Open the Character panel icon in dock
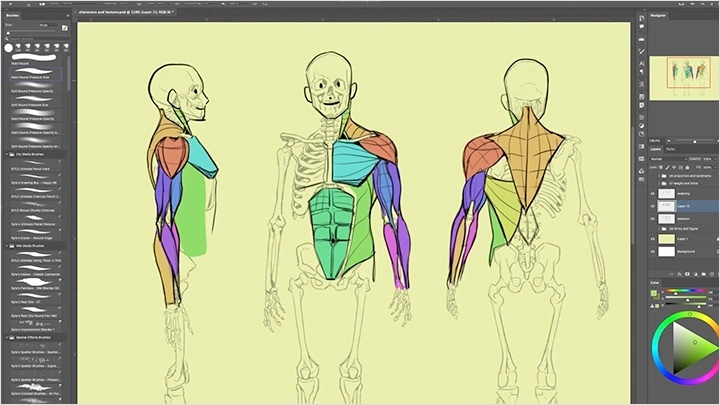The image size is (720, 405). tap(641, 63)
